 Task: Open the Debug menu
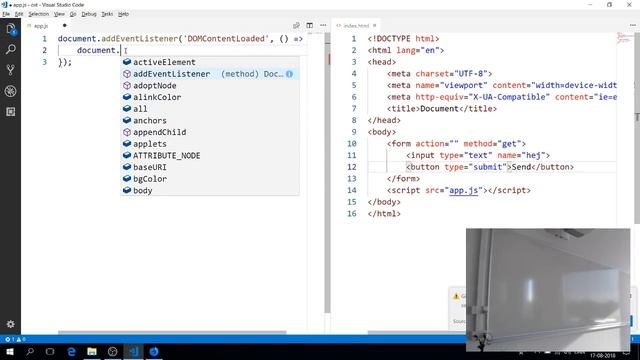click(89, 14)
